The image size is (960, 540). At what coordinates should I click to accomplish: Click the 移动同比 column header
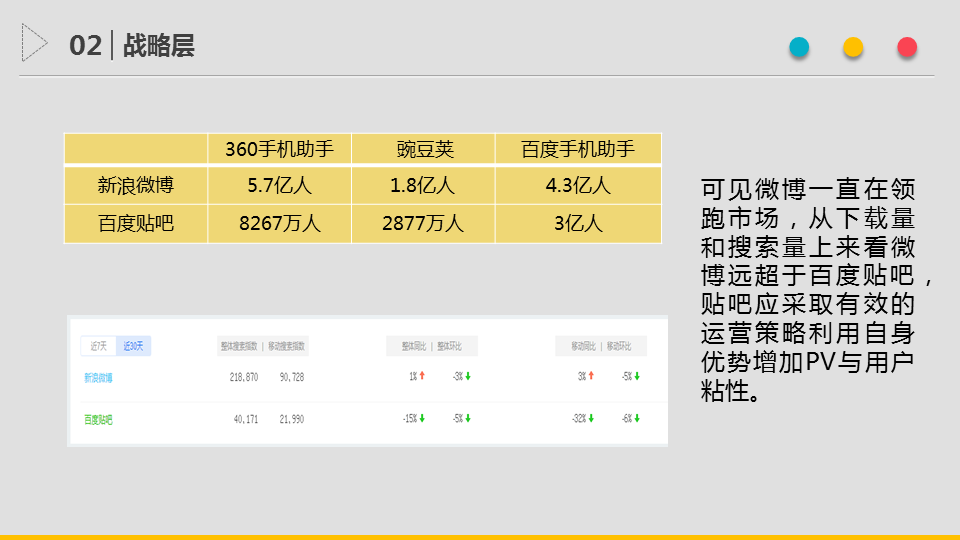(x=583, y=347)
